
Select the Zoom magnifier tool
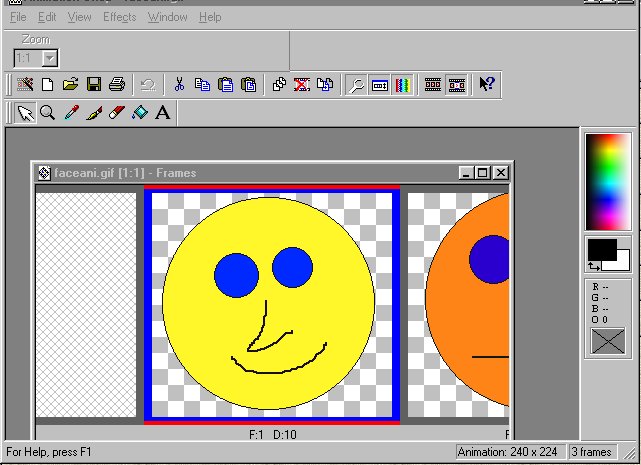(x=48, y=112)
